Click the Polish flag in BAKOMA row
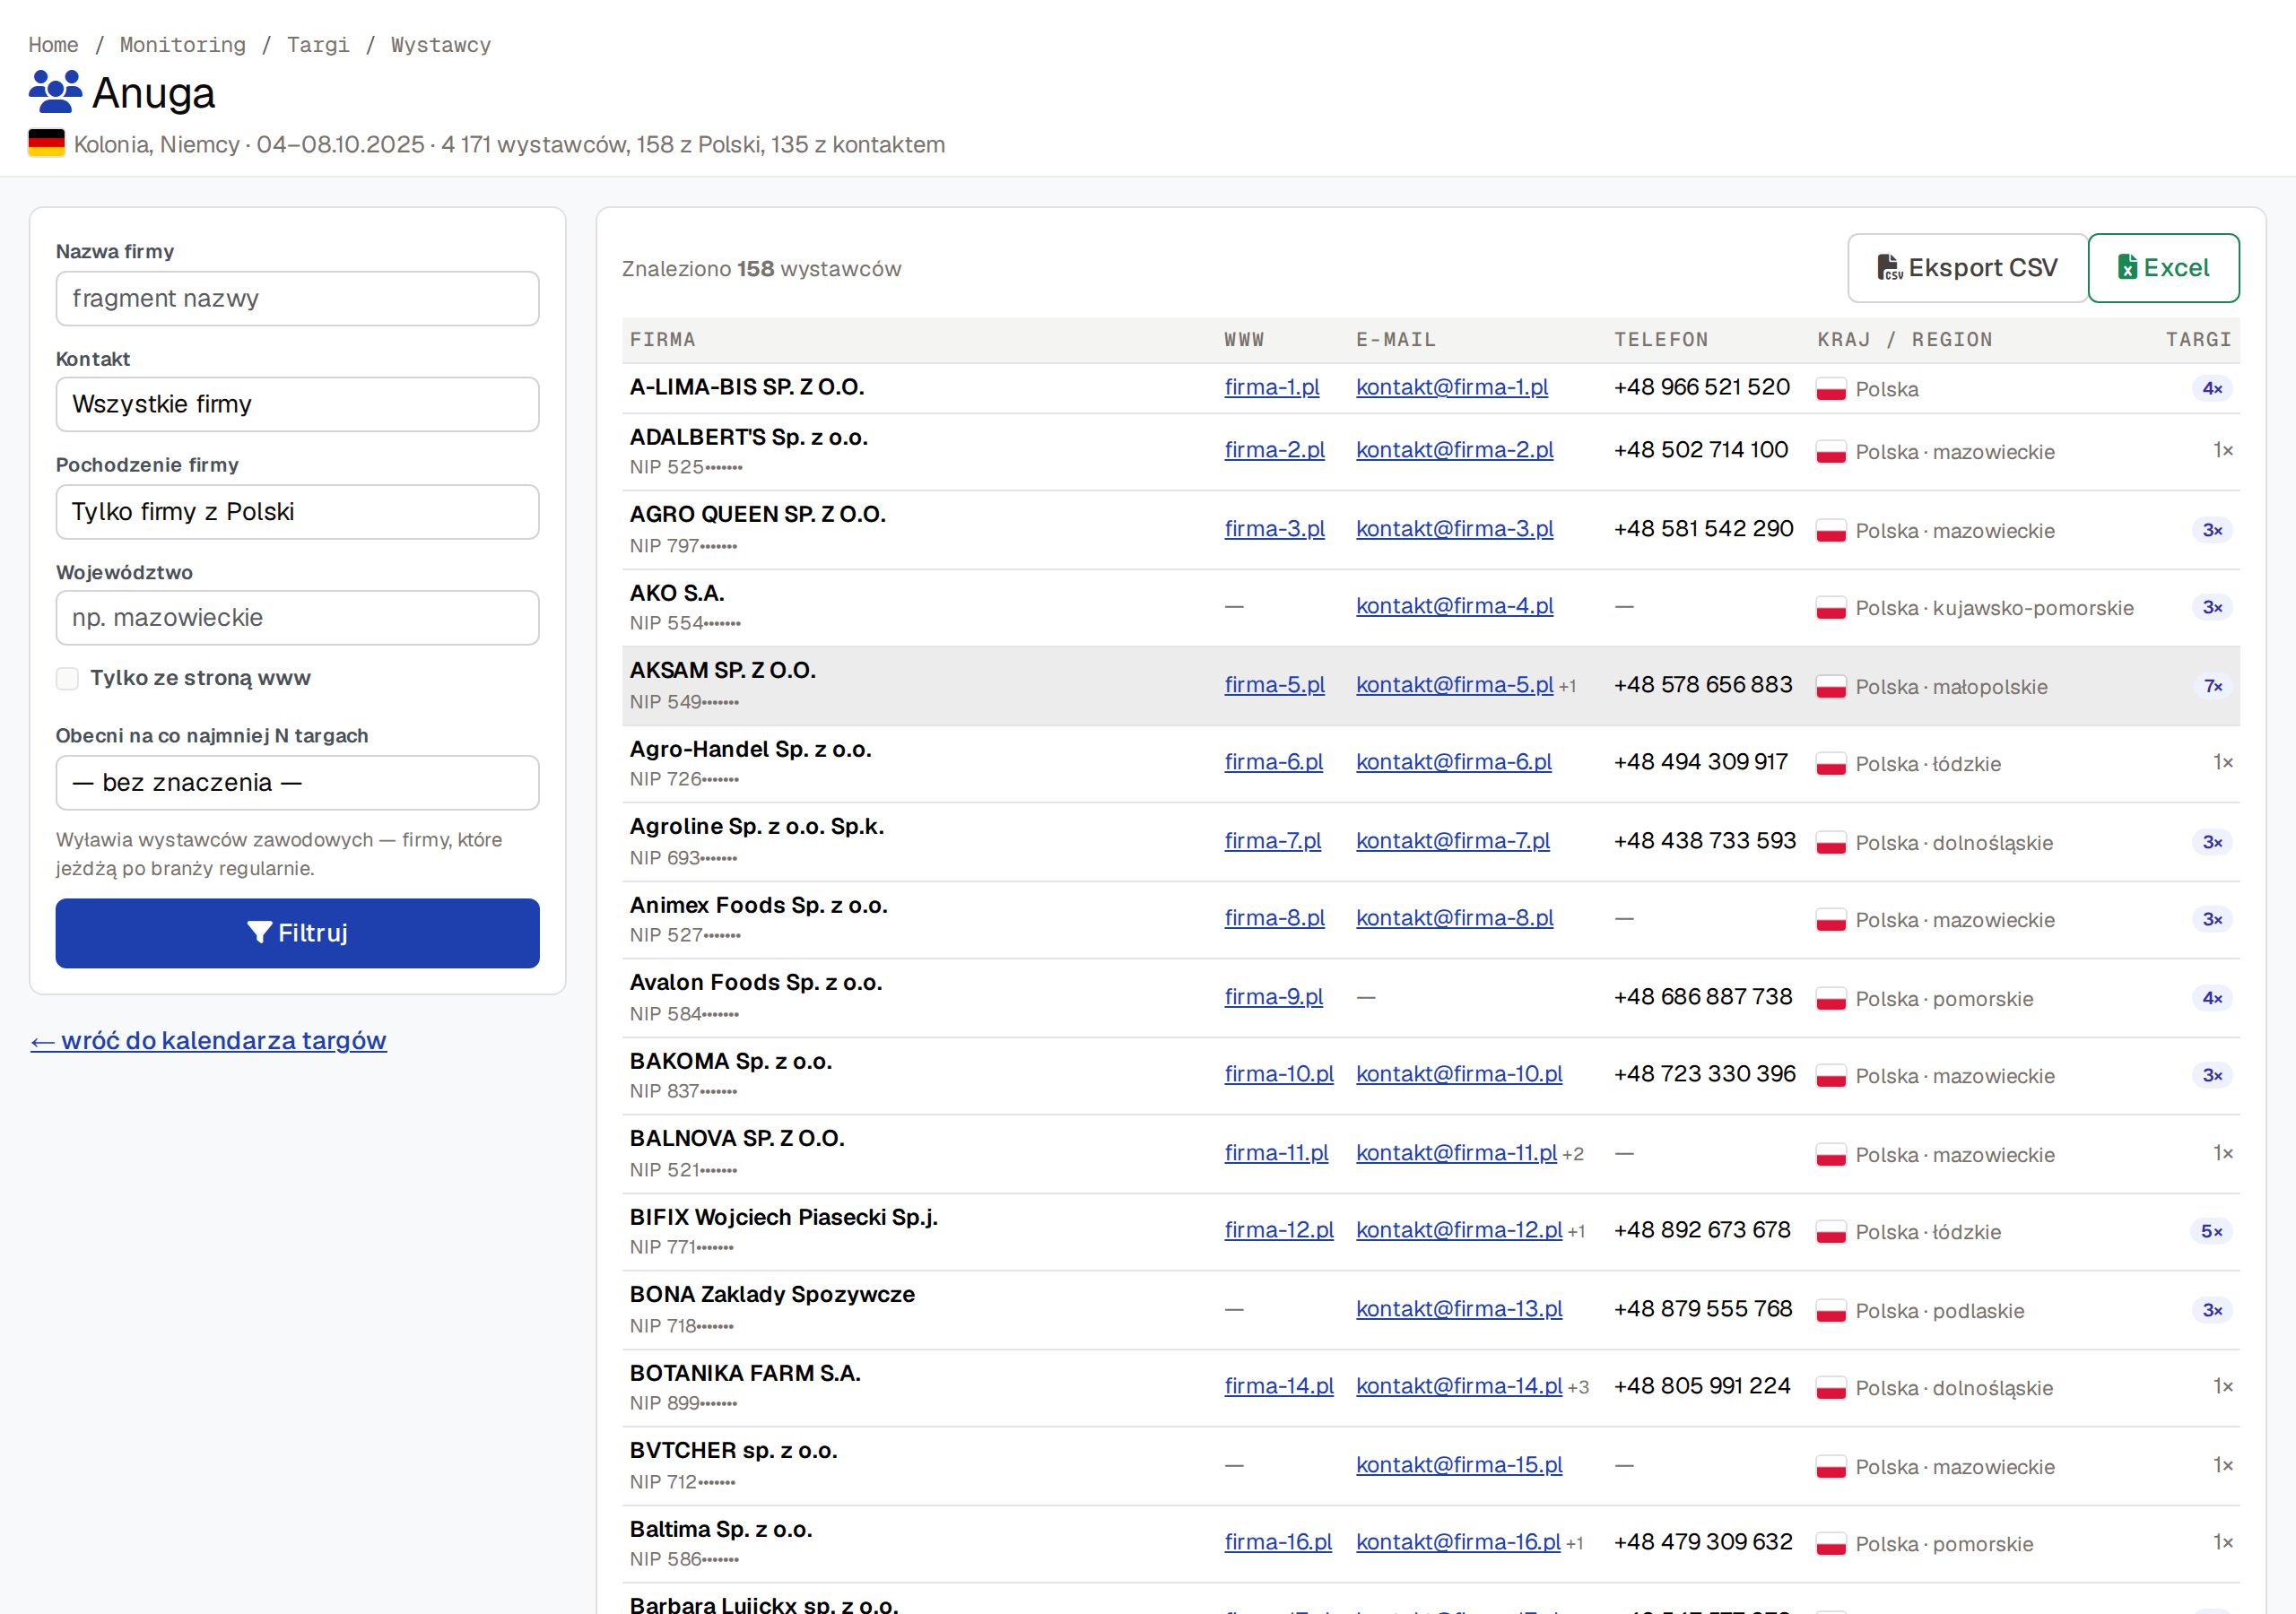2296x1614 pixels. pyautogui.click(x=1831, y=1076)
